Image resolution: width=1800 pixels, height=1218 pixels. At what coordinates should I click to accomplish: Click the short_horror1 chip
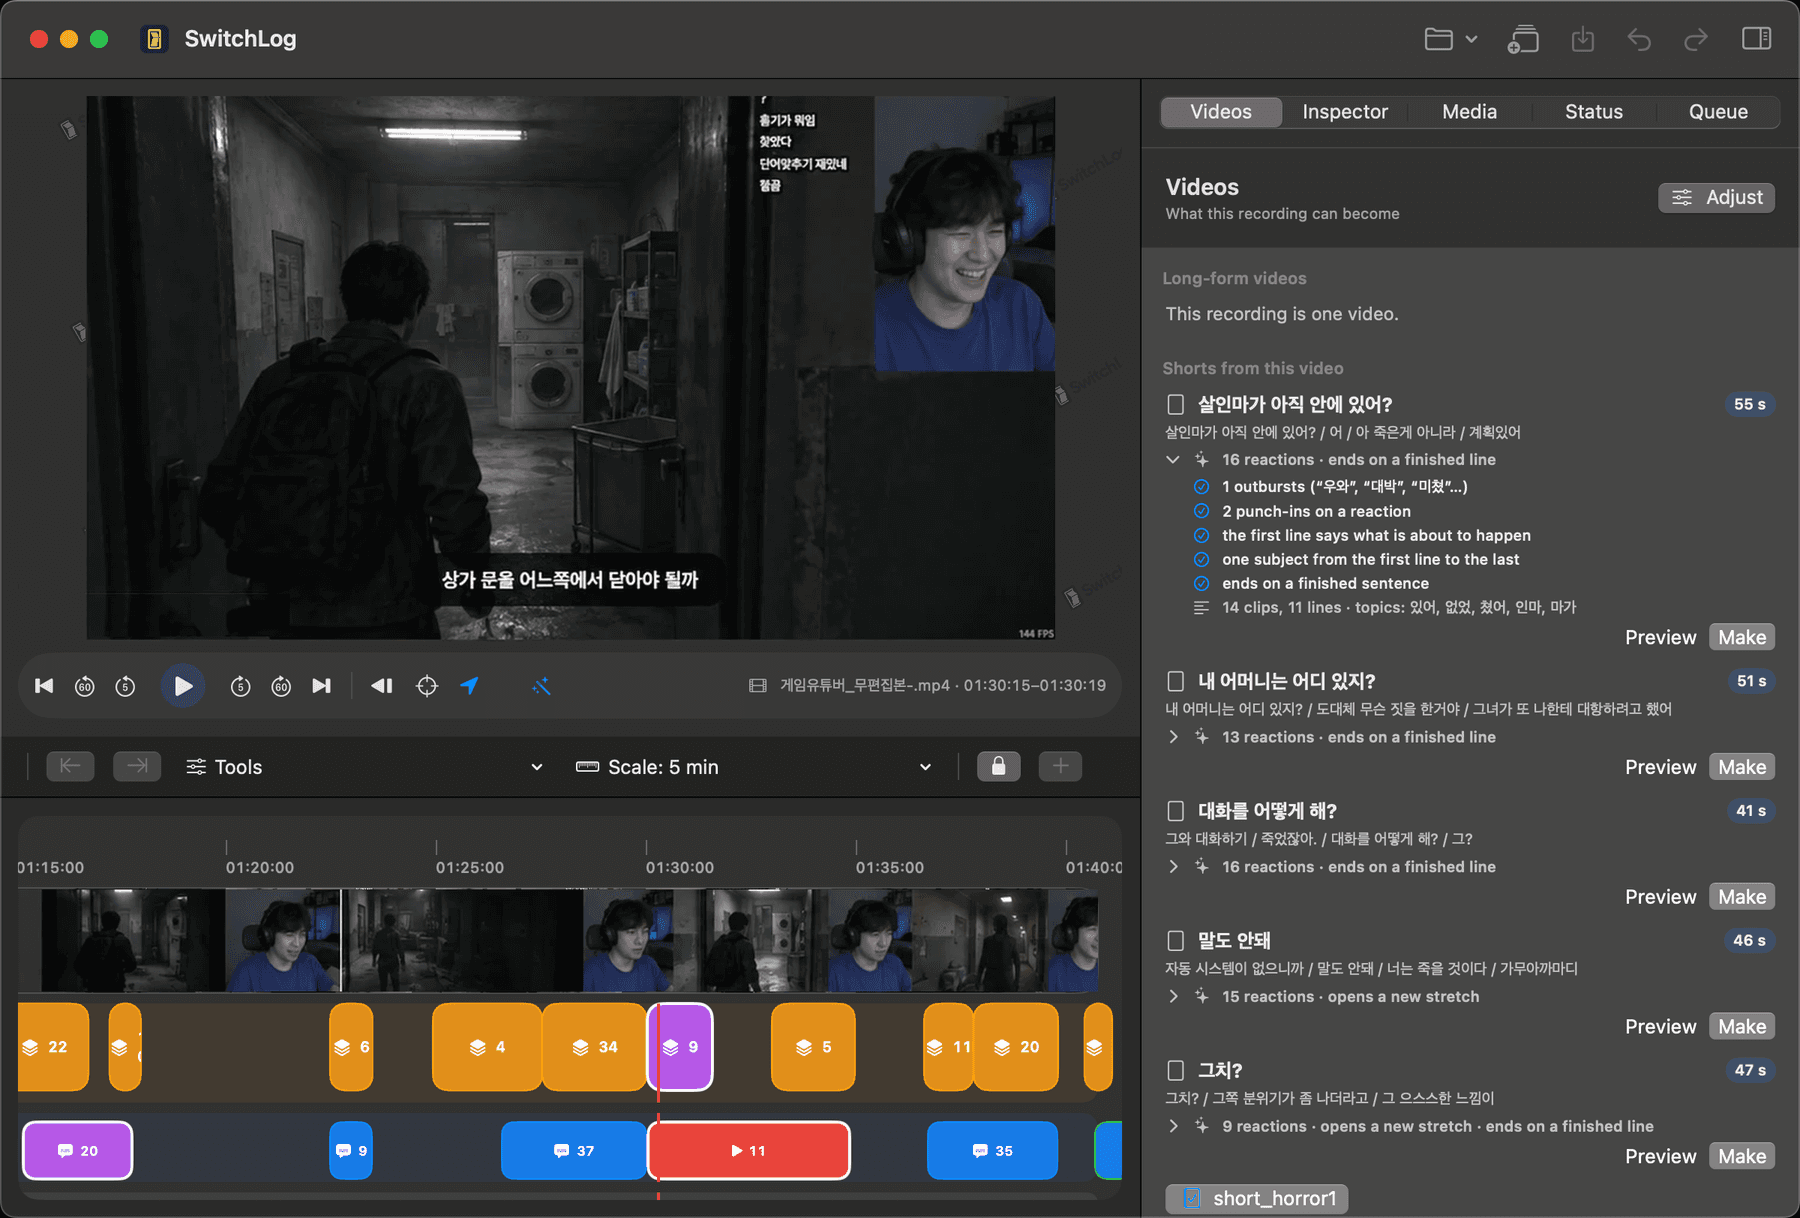1257,1198
